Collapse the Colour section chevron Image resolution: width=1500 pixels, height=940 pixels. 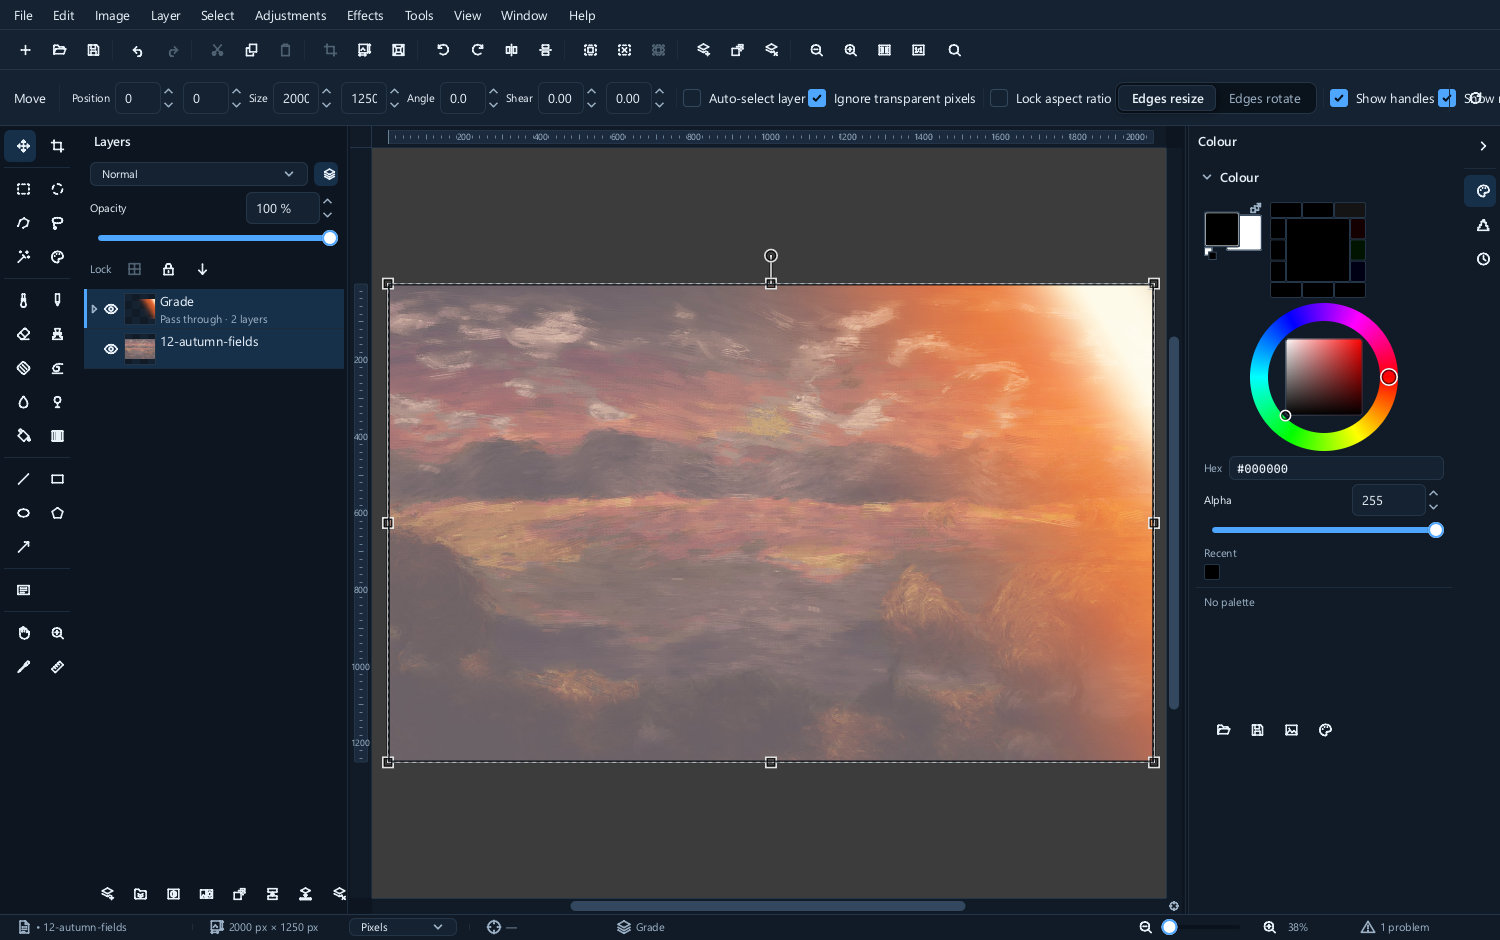coord(1207,177)
